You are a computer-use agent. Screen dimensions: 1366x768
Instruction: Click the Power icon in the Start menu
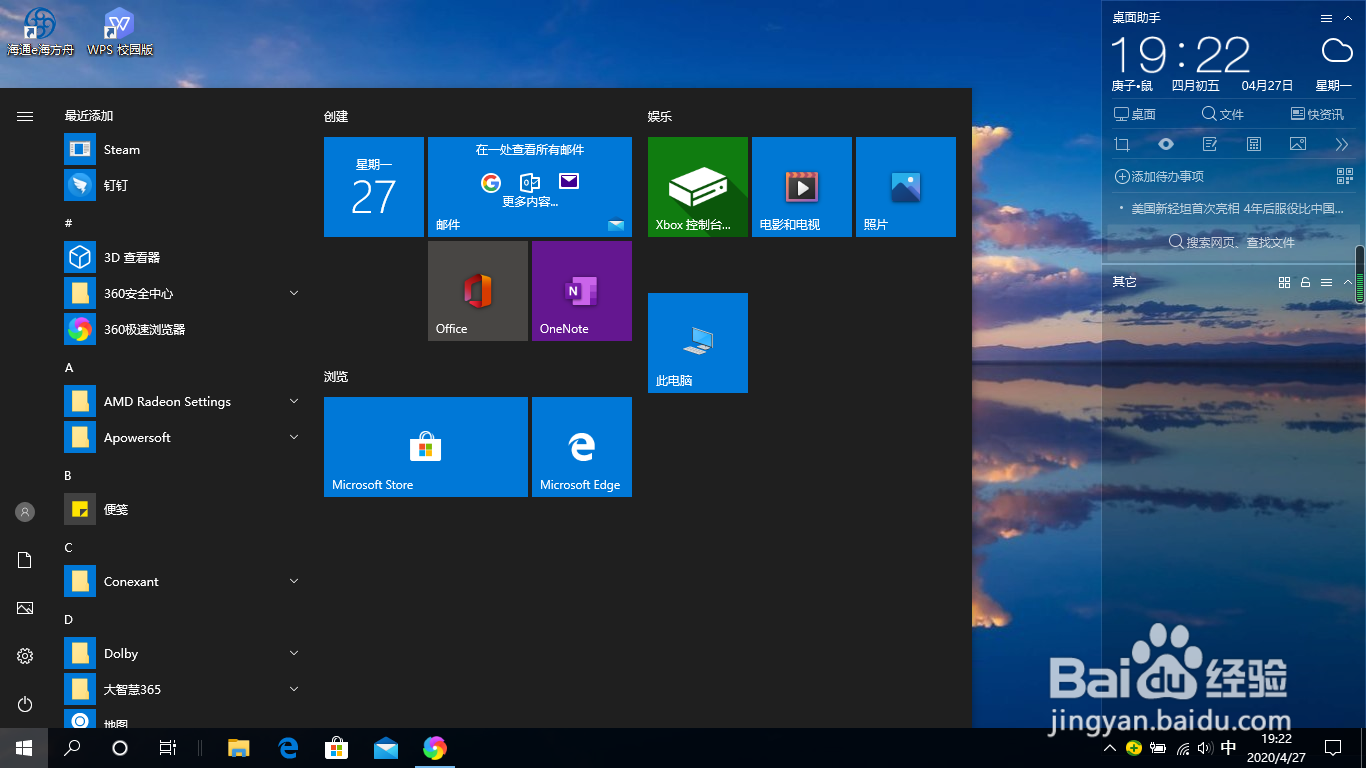24,704
